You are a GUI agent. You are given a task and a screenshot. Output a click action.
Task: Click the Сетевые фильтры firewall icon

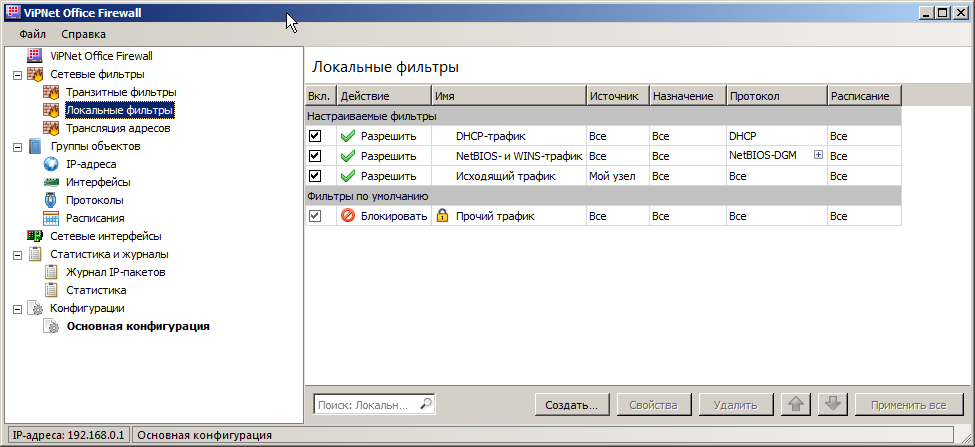tap(35, 74)
